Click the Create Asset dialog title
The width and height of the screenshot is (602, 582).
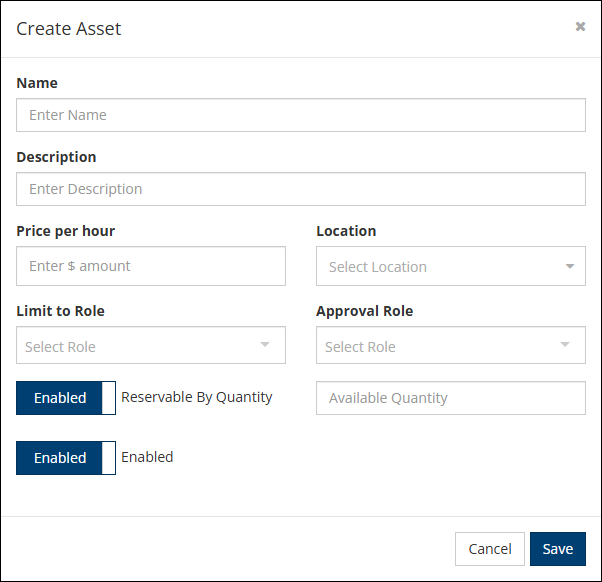click(69, 29)
